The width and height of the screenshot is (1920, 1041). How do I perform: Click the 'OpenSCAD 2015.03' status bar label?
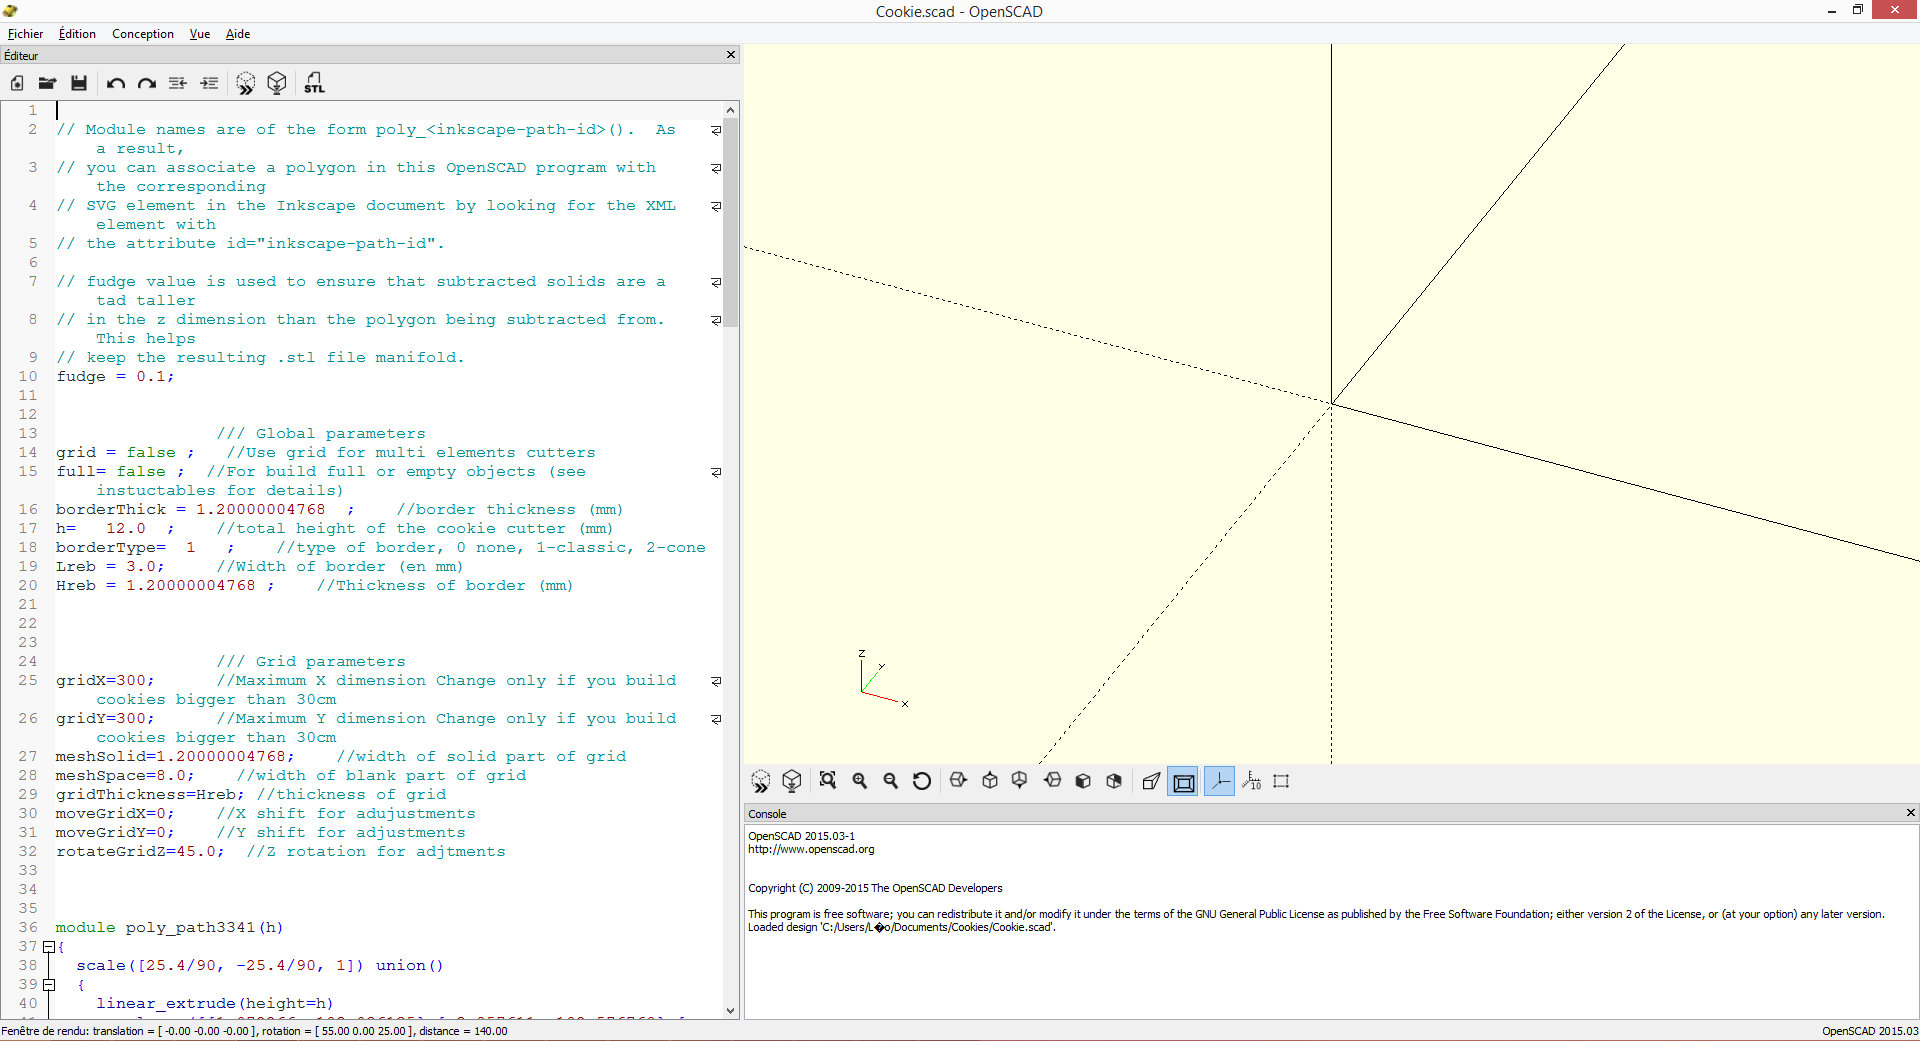coord(1870,1031)
